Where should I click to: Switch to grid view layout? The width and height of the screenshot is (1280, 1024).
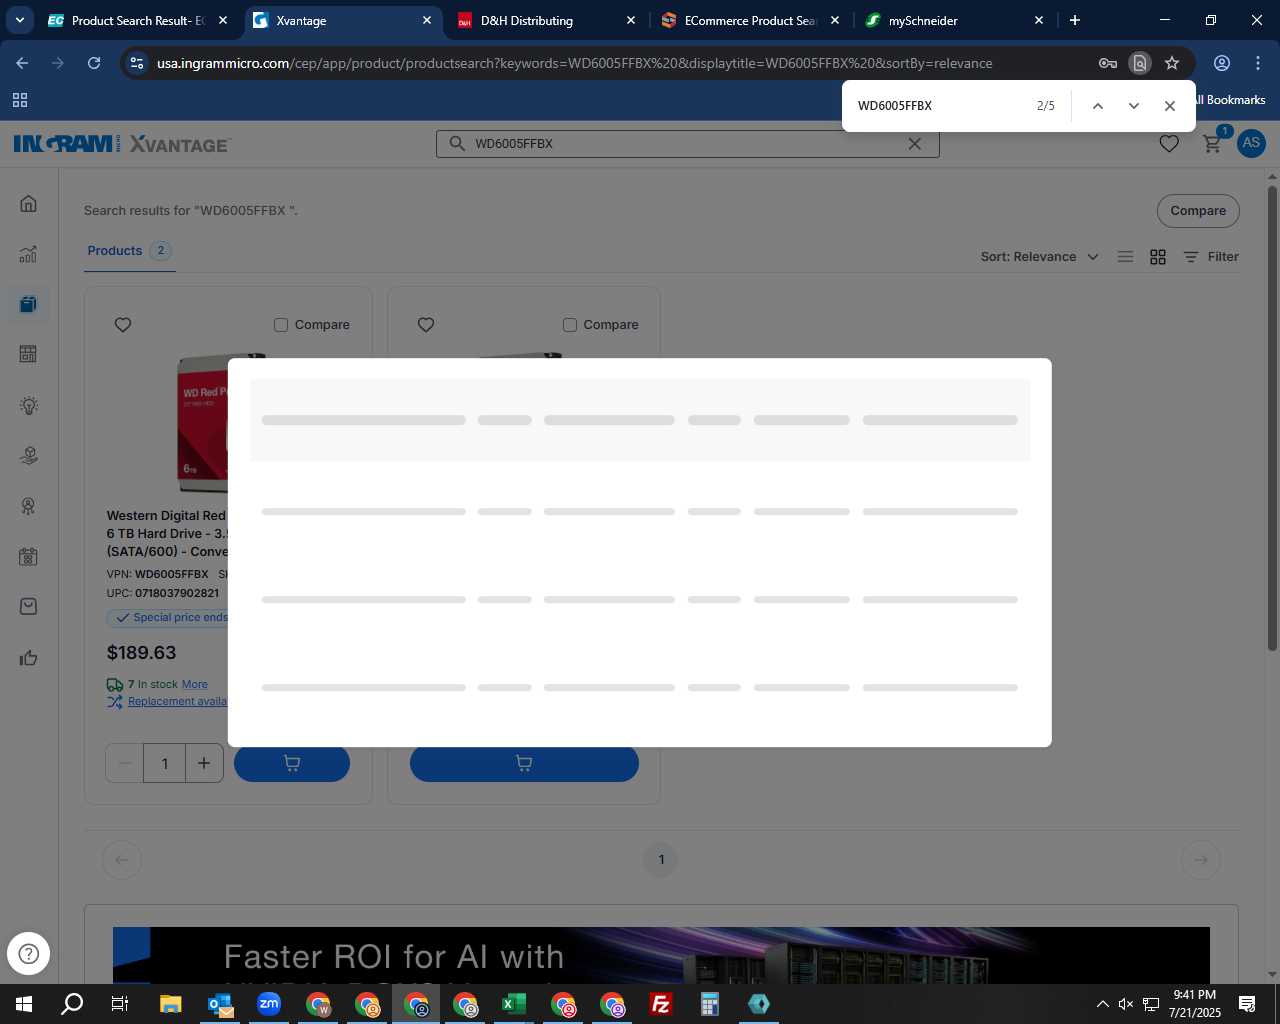click(1158, 257)
